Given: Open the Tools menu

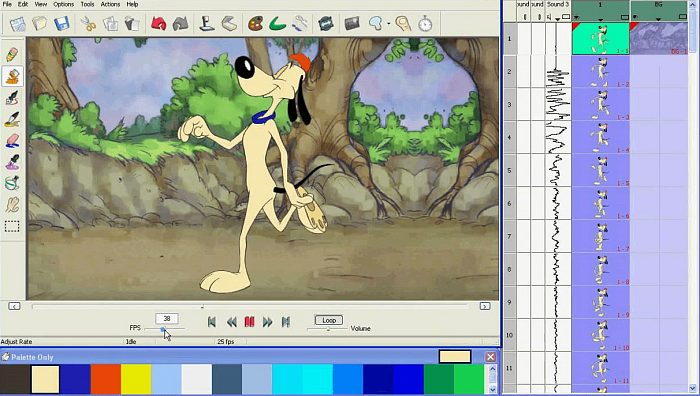Looking at the screenshot, I should [87, 4].
